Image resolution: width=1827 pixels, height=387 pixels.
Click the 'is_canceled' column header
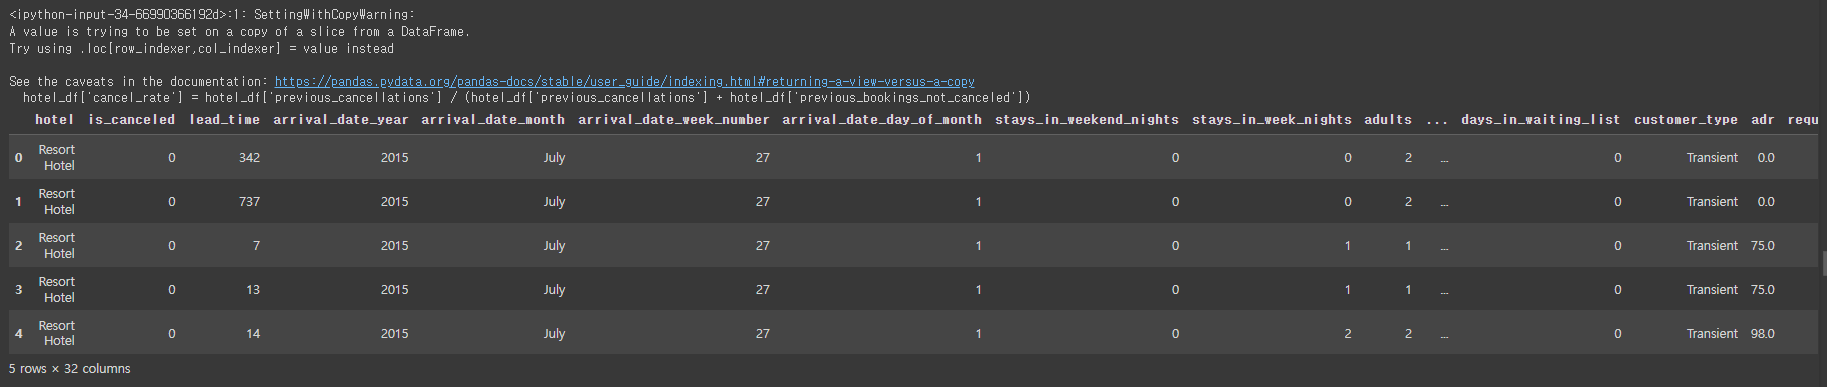tap(131, 119)
